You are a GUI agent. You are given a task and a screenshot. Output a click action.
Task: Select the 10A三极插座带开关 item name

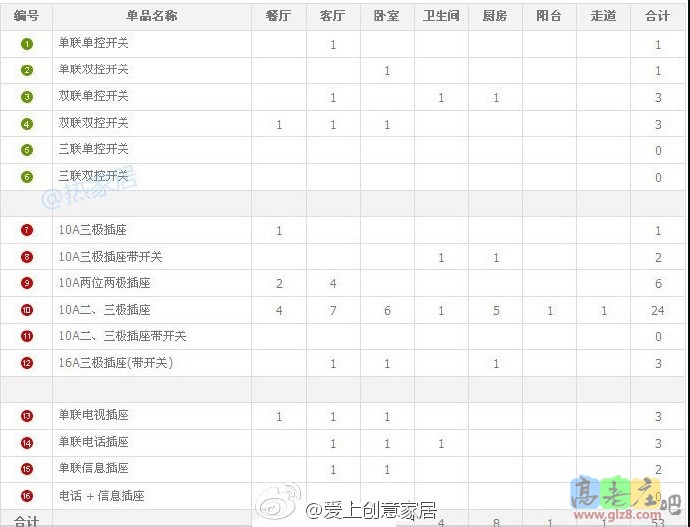[110, 256]
